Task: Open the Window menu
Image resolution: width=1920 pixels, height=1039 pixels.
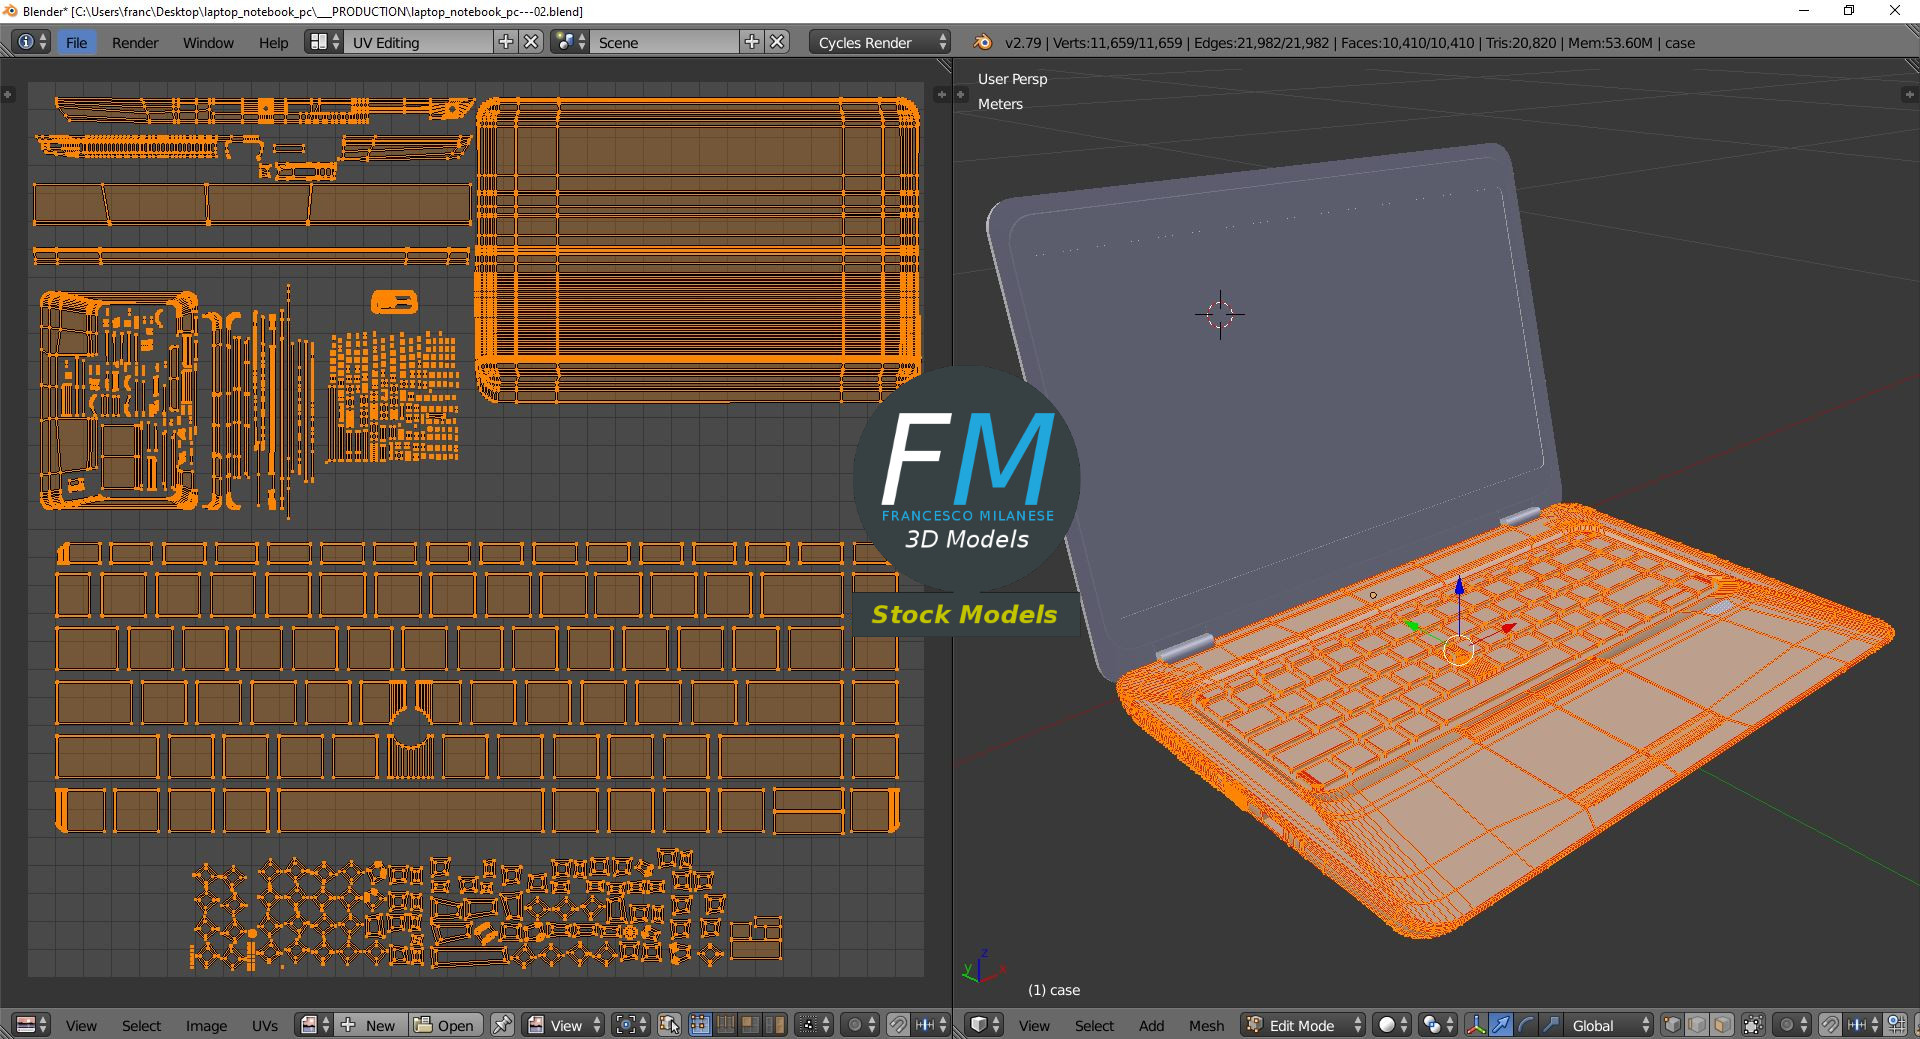Action: tap(208, 42)
